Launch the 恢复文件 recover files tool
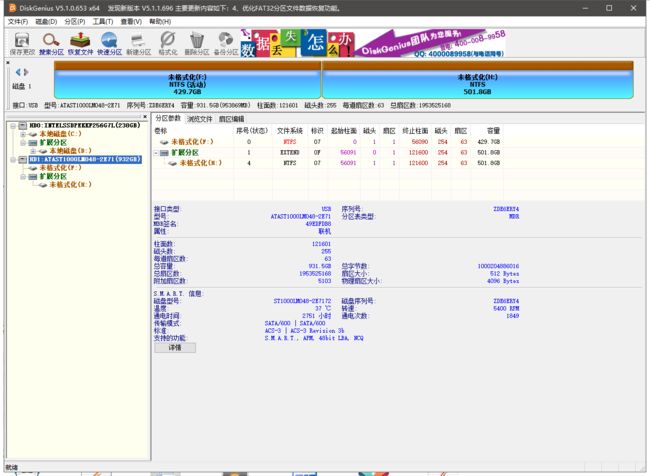Image resolution: width=650 pixels, height=476 pixels. tap(80, 44)
